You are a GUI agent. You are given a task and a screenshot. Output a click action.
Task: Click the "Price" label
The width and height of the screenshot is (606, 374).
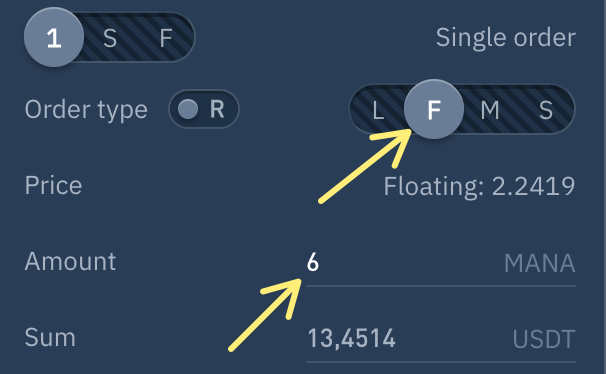pyautogui.click(x=53, y=185)
